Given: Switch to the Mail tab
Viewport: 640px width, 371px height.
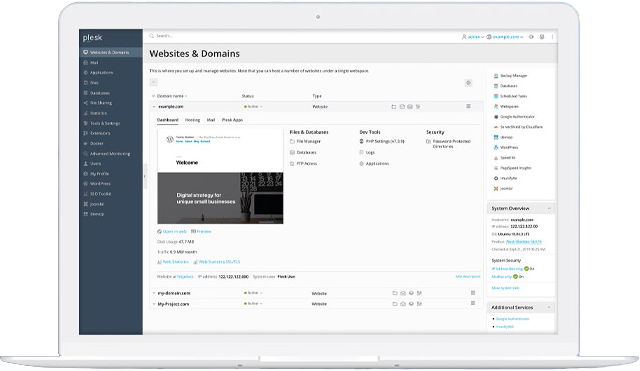Looking at the screenshot, I should click(x=211, y=120).
